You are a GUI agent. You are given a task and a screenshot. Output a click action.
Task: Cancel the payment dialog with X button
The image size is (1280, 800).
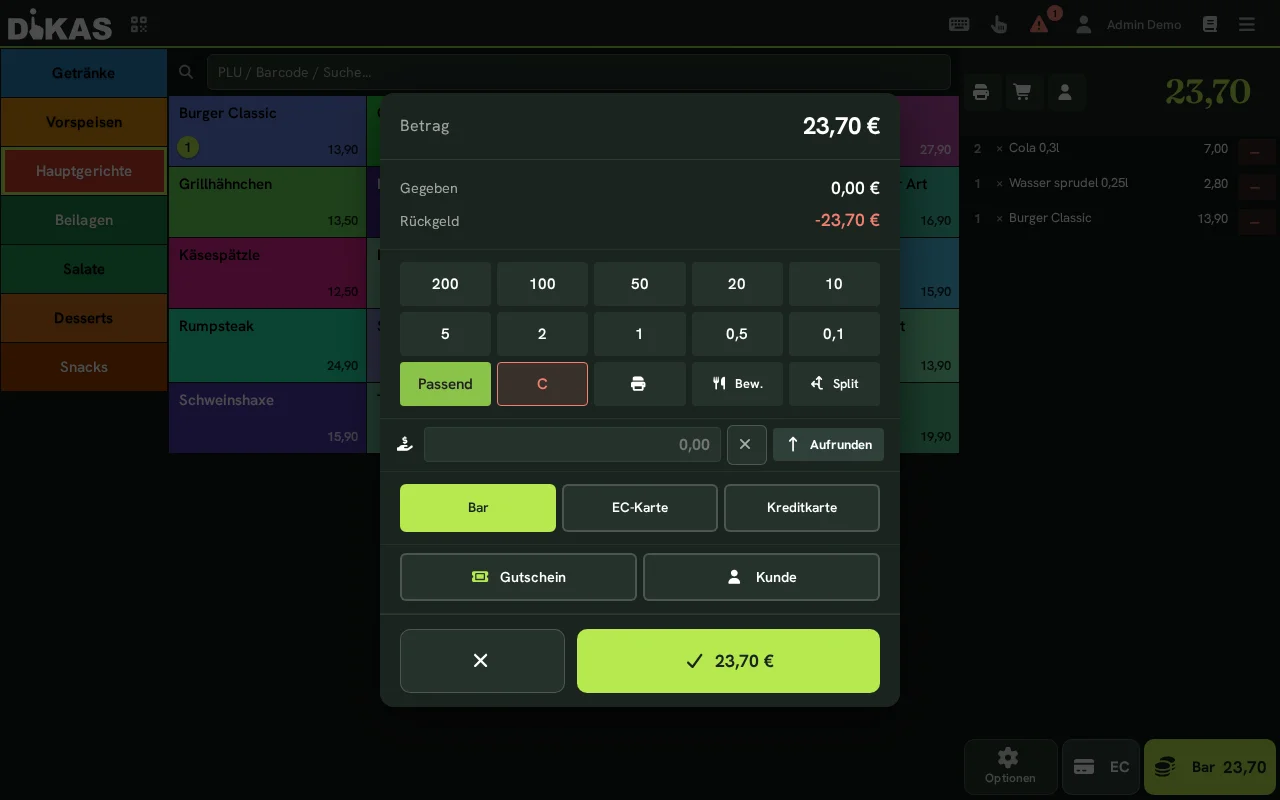tap(482, 661)
